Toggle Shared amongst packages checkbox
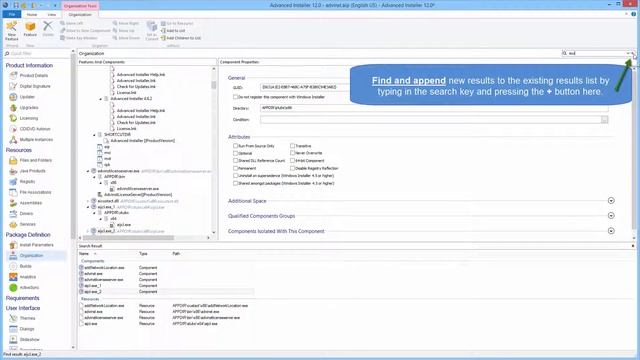The image size is (640, 360). (x=236, y=183)
